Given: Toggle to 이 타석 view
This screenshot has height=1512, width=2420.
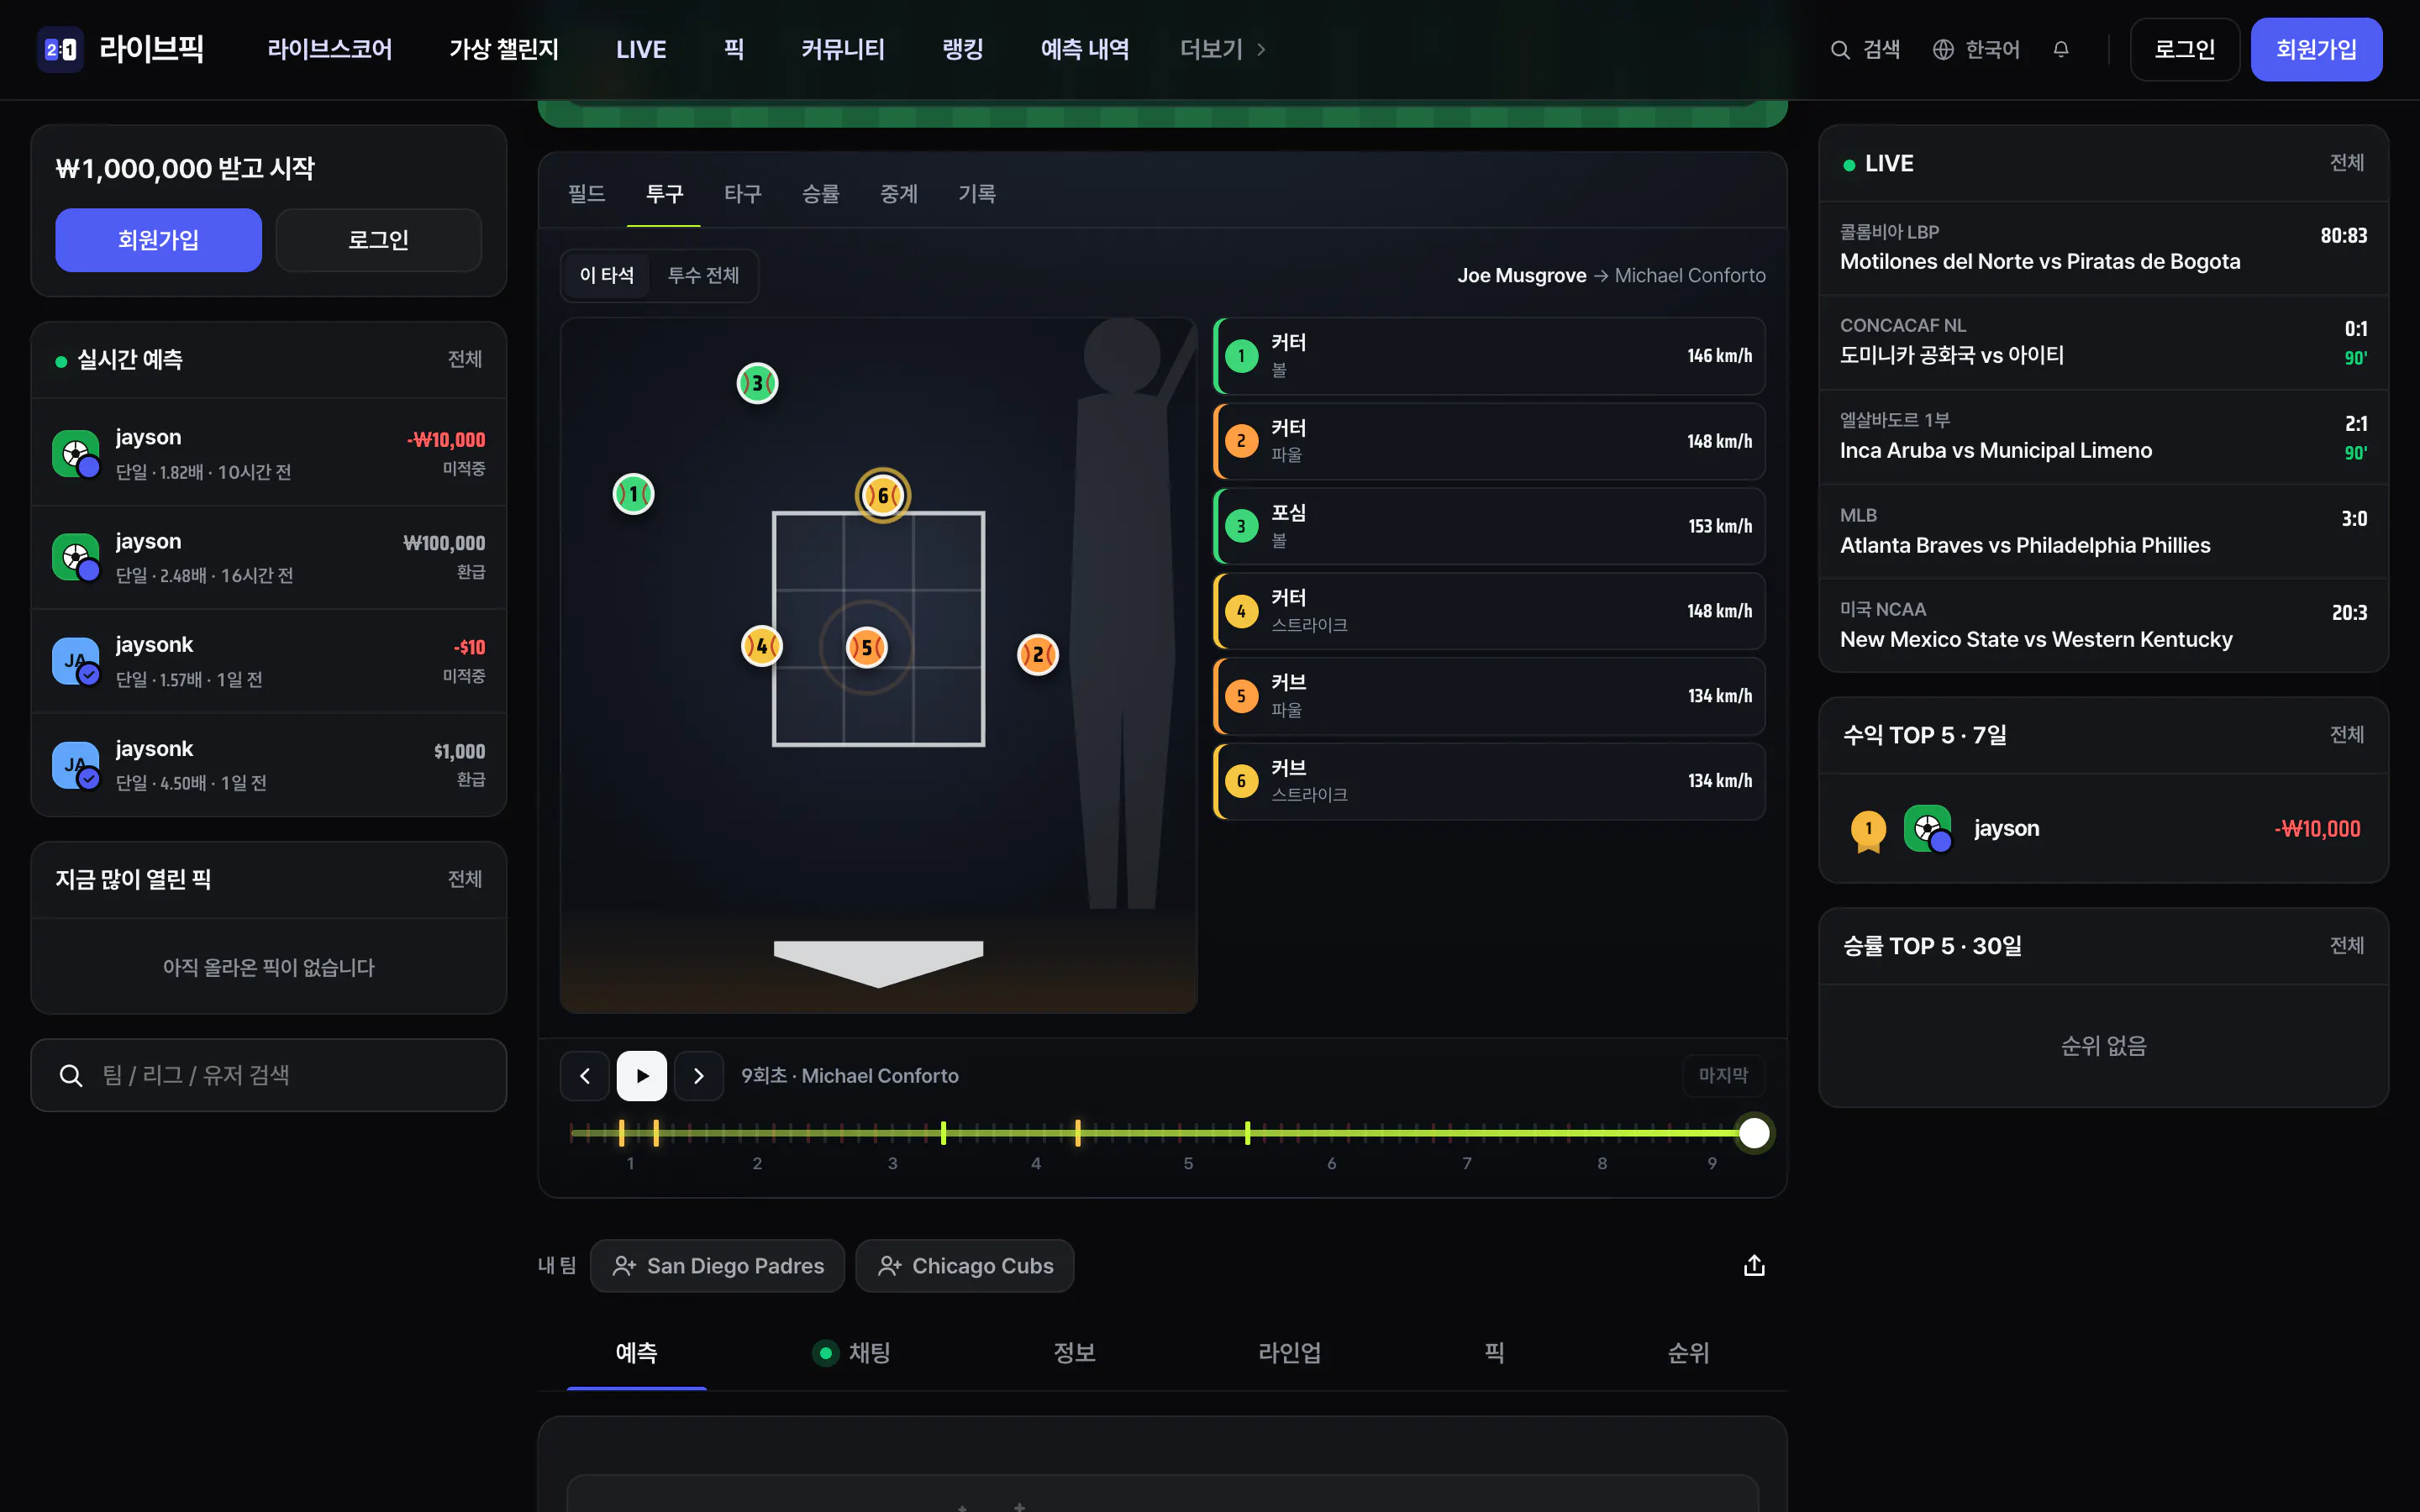Looking at the screenshot, I should point(607,275).
